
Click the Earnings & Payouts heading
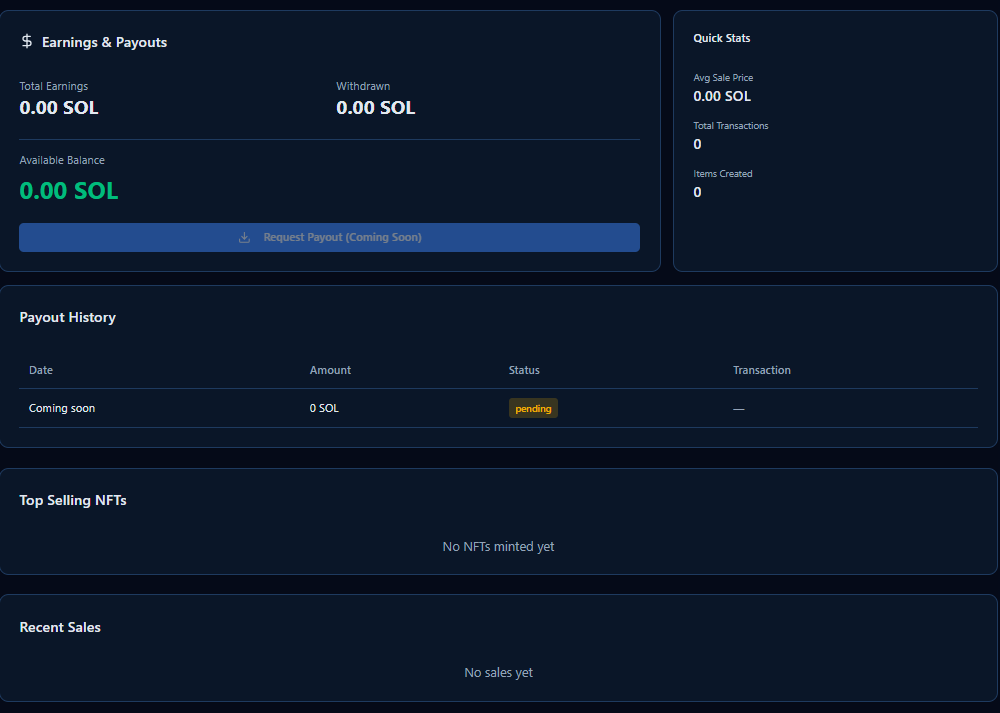(x=105, y=42)
